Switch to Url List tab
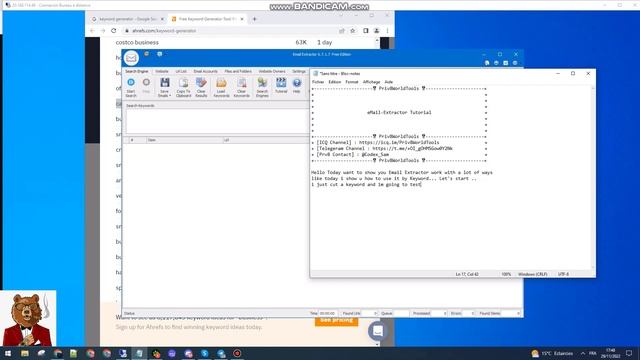The height and width of the screenshot is (360, 640). pyautogui.click(x=181, y=71)
